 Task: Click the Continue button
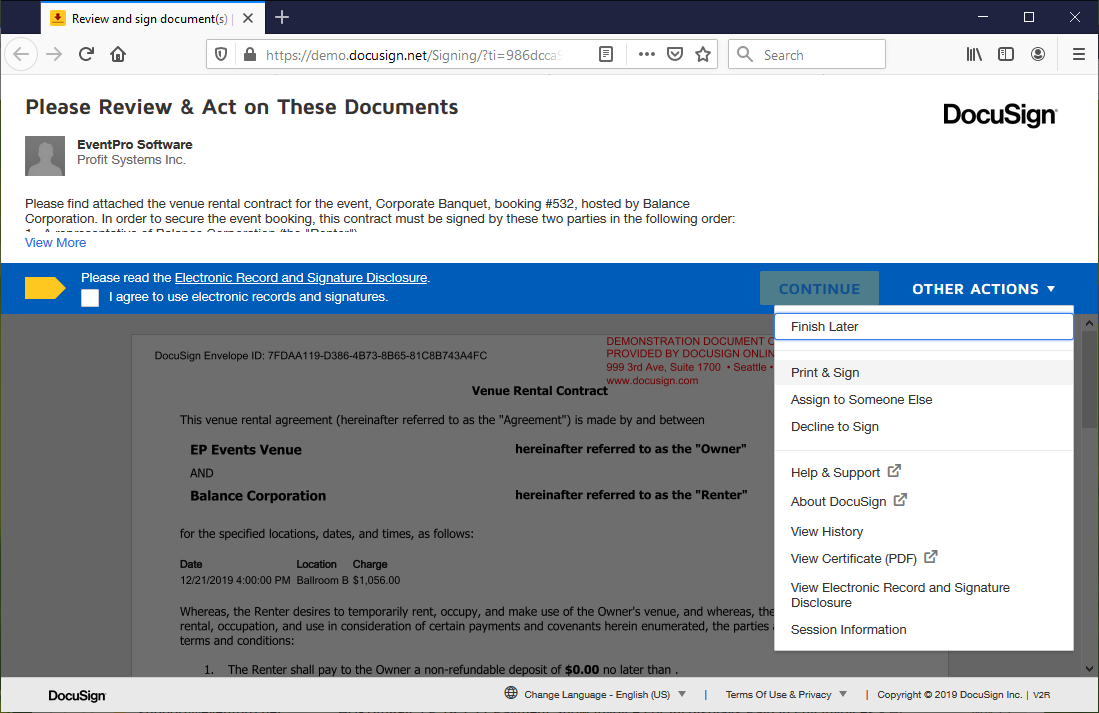coord(819,289)
